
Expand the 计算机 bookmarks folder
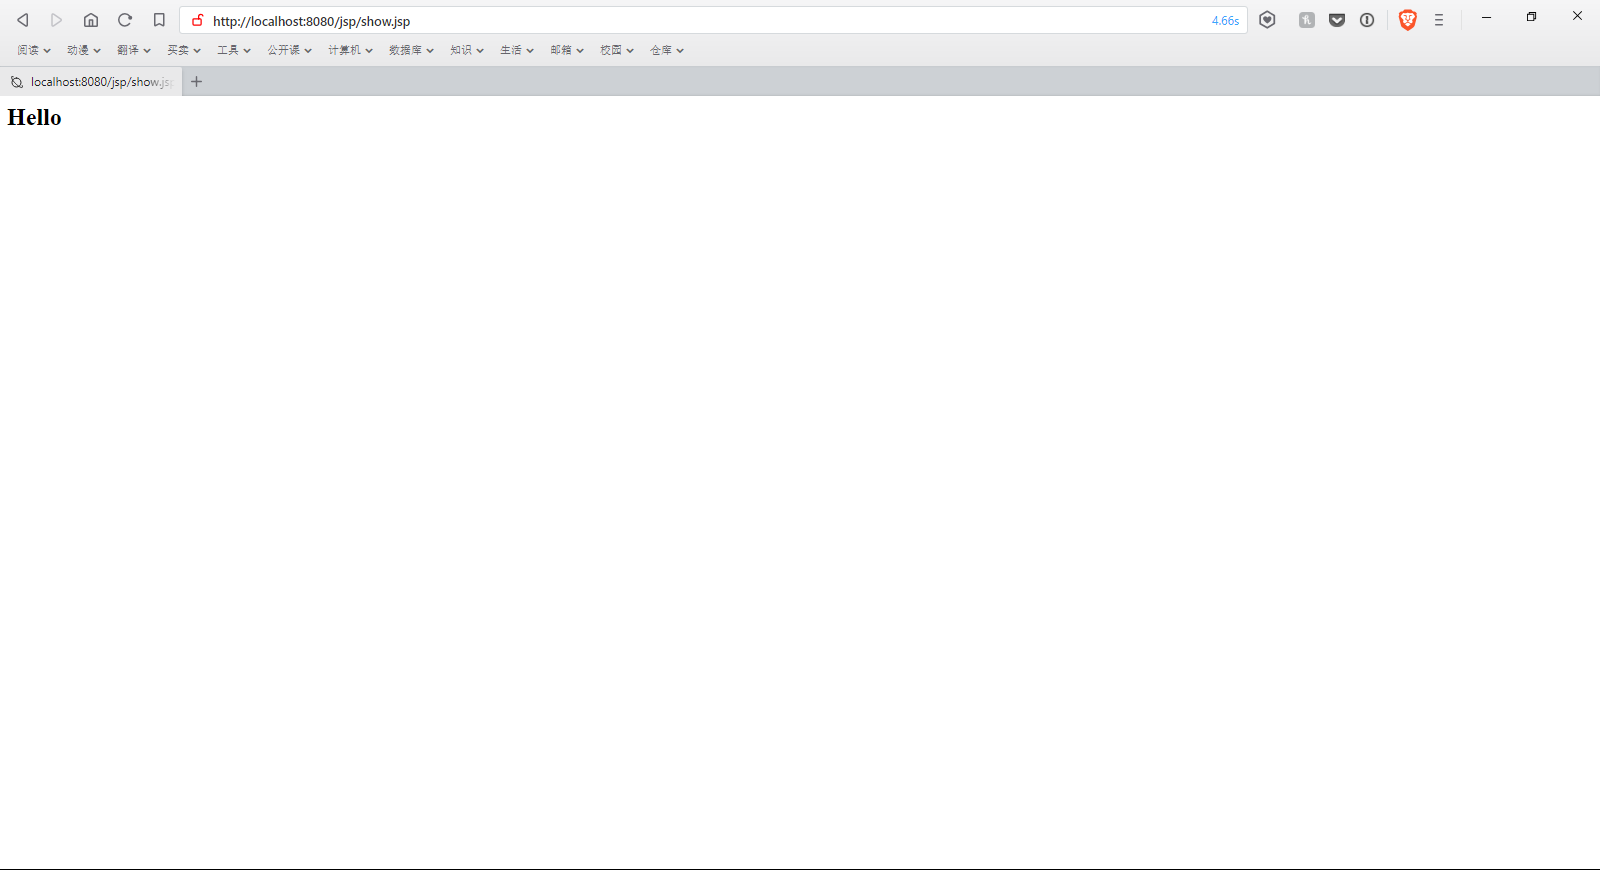[x=350, y=50]
